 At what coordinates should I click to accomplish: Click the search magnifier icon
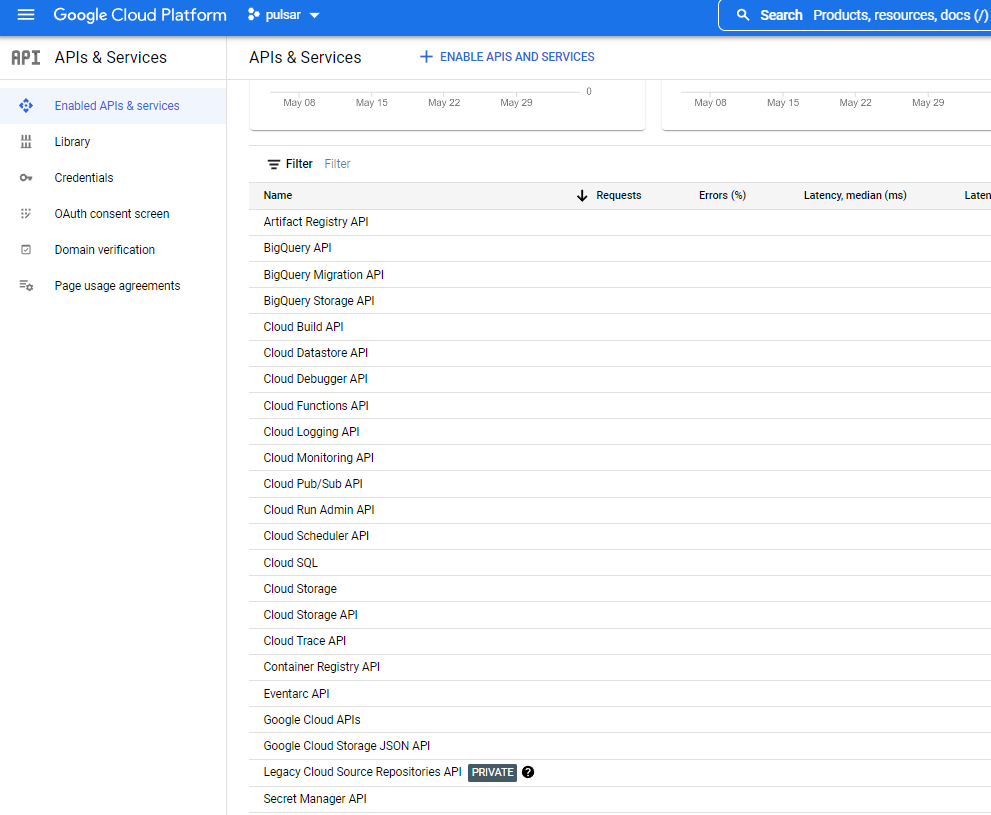pos(743,15)
